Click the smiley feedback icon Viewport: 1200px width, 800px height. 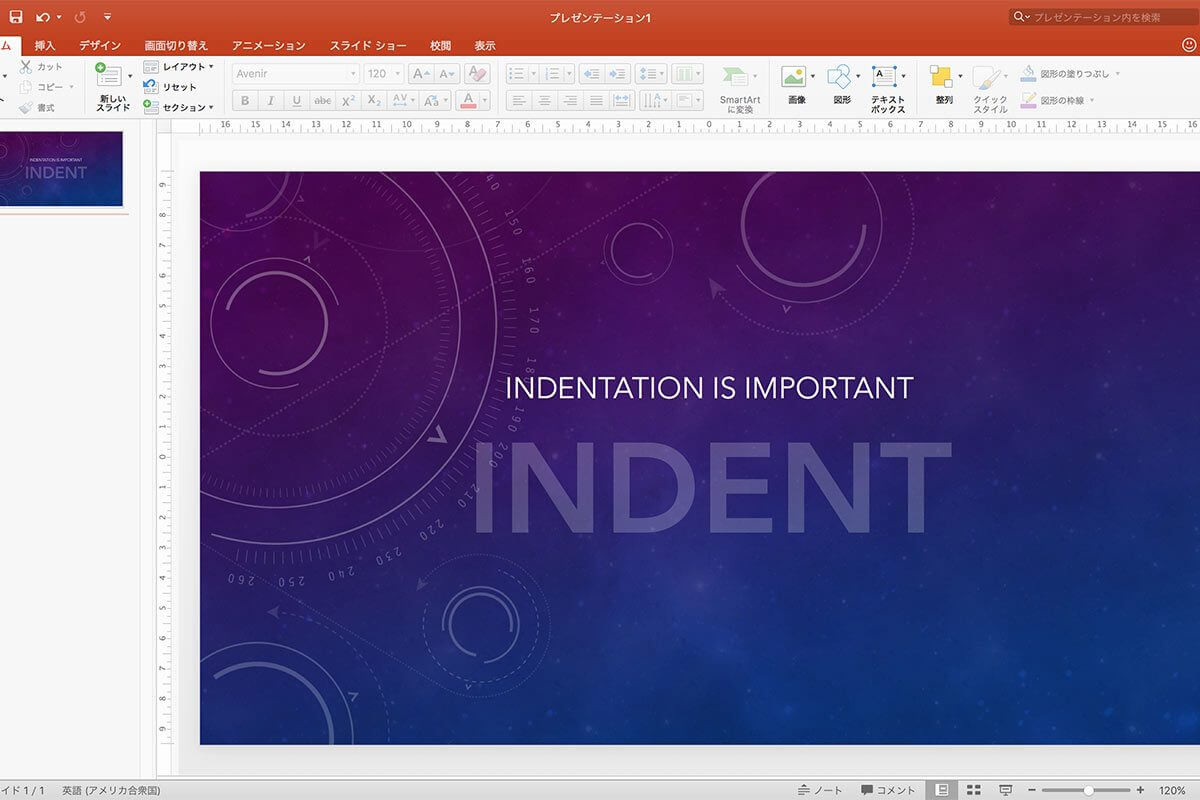[x=1189, y=46]
